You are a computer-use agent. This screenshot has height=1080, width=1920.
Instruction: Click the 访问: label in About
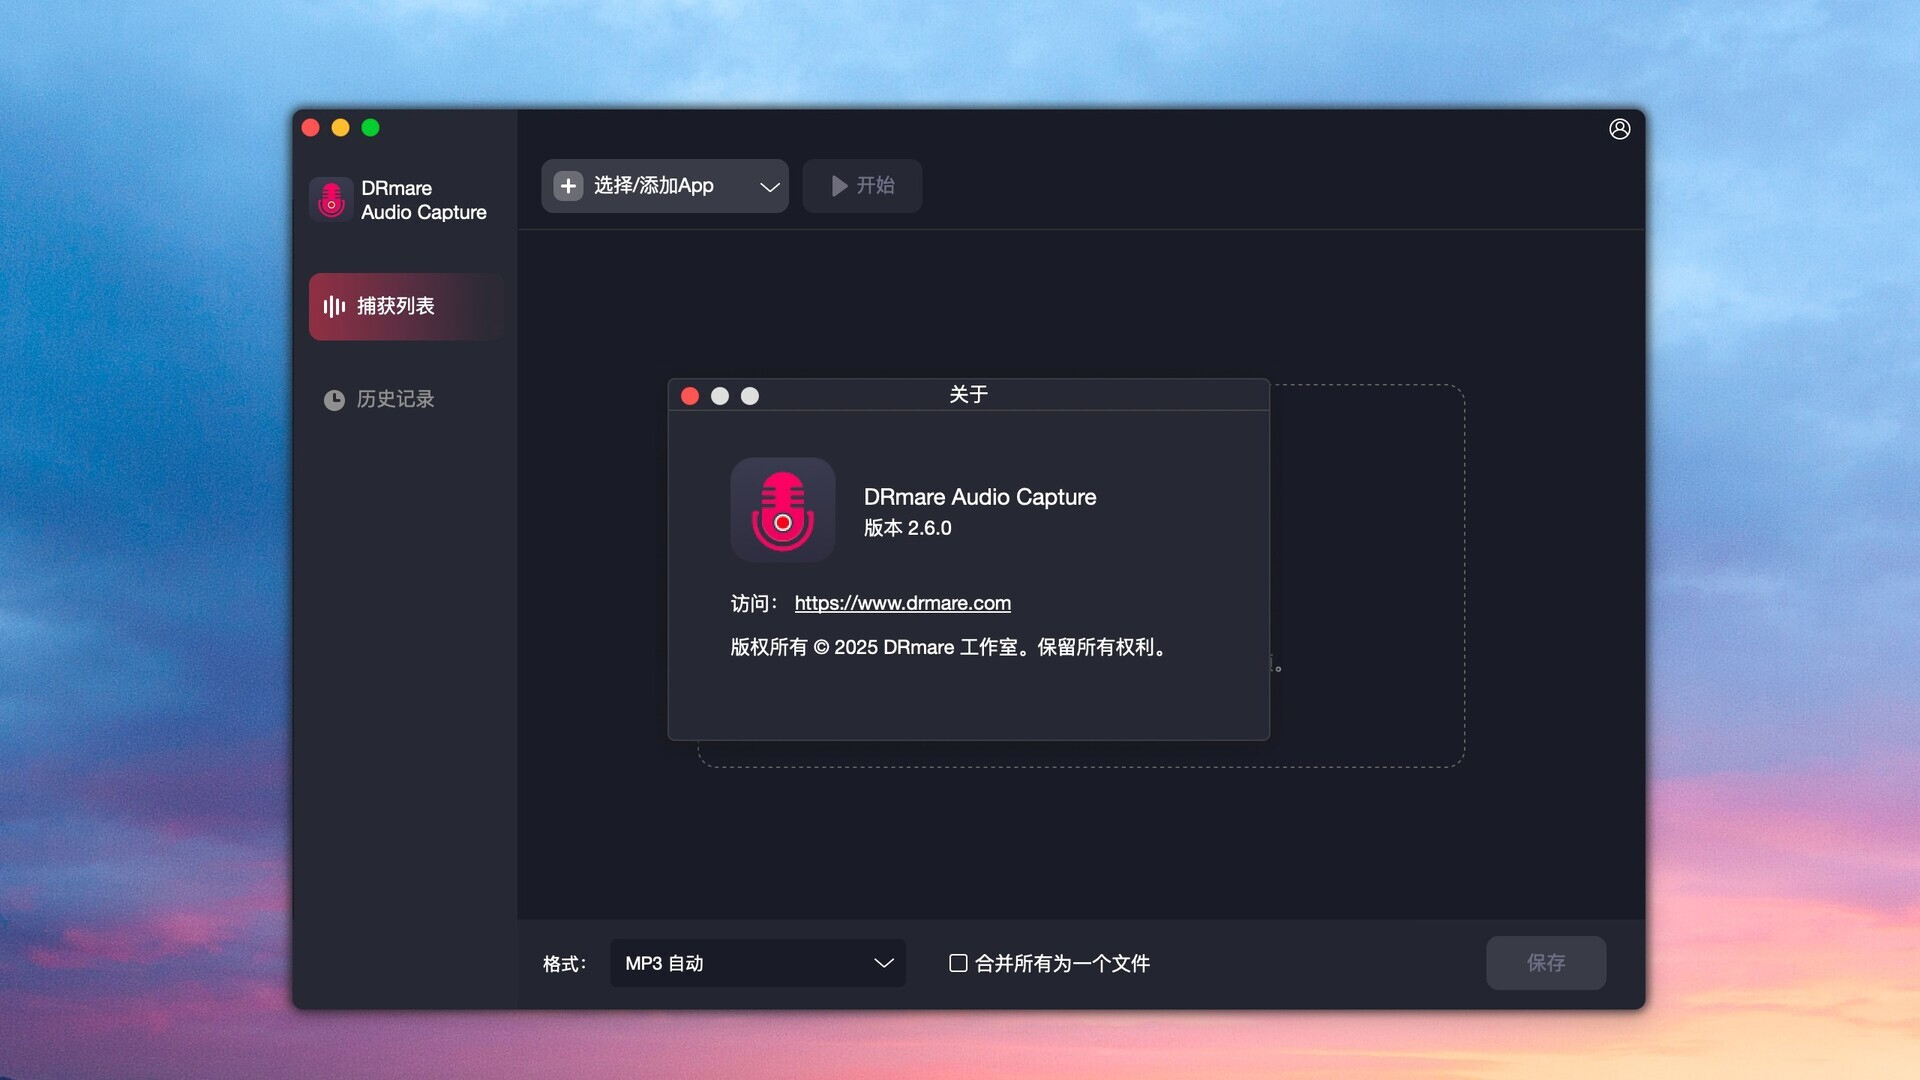point(753,604)
